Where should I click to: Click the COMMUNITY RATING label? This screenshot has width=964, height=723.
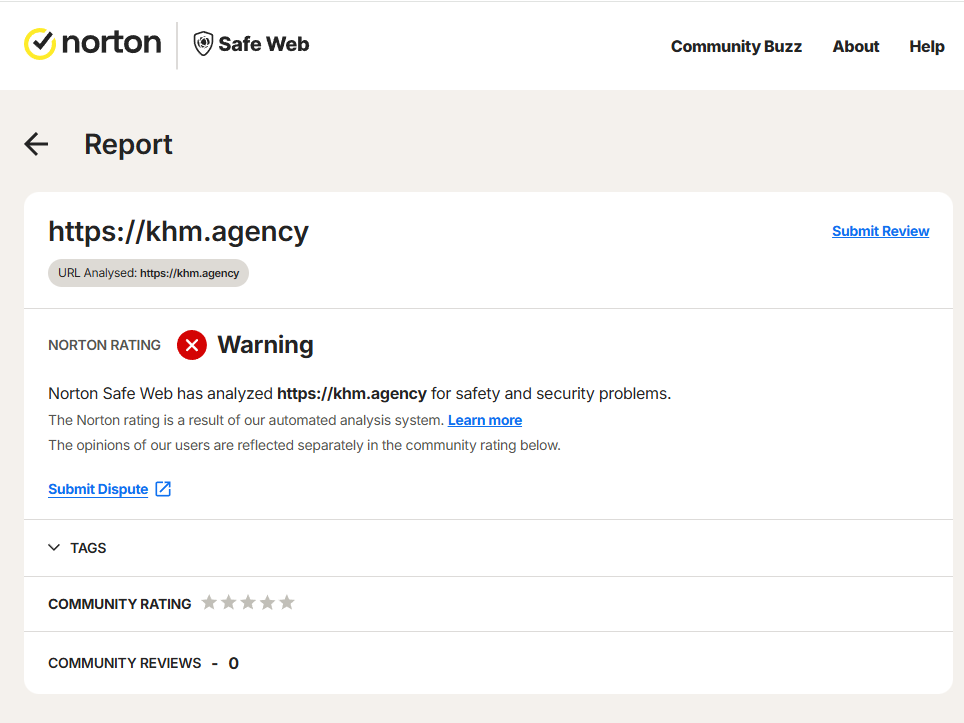coord(120,604)
